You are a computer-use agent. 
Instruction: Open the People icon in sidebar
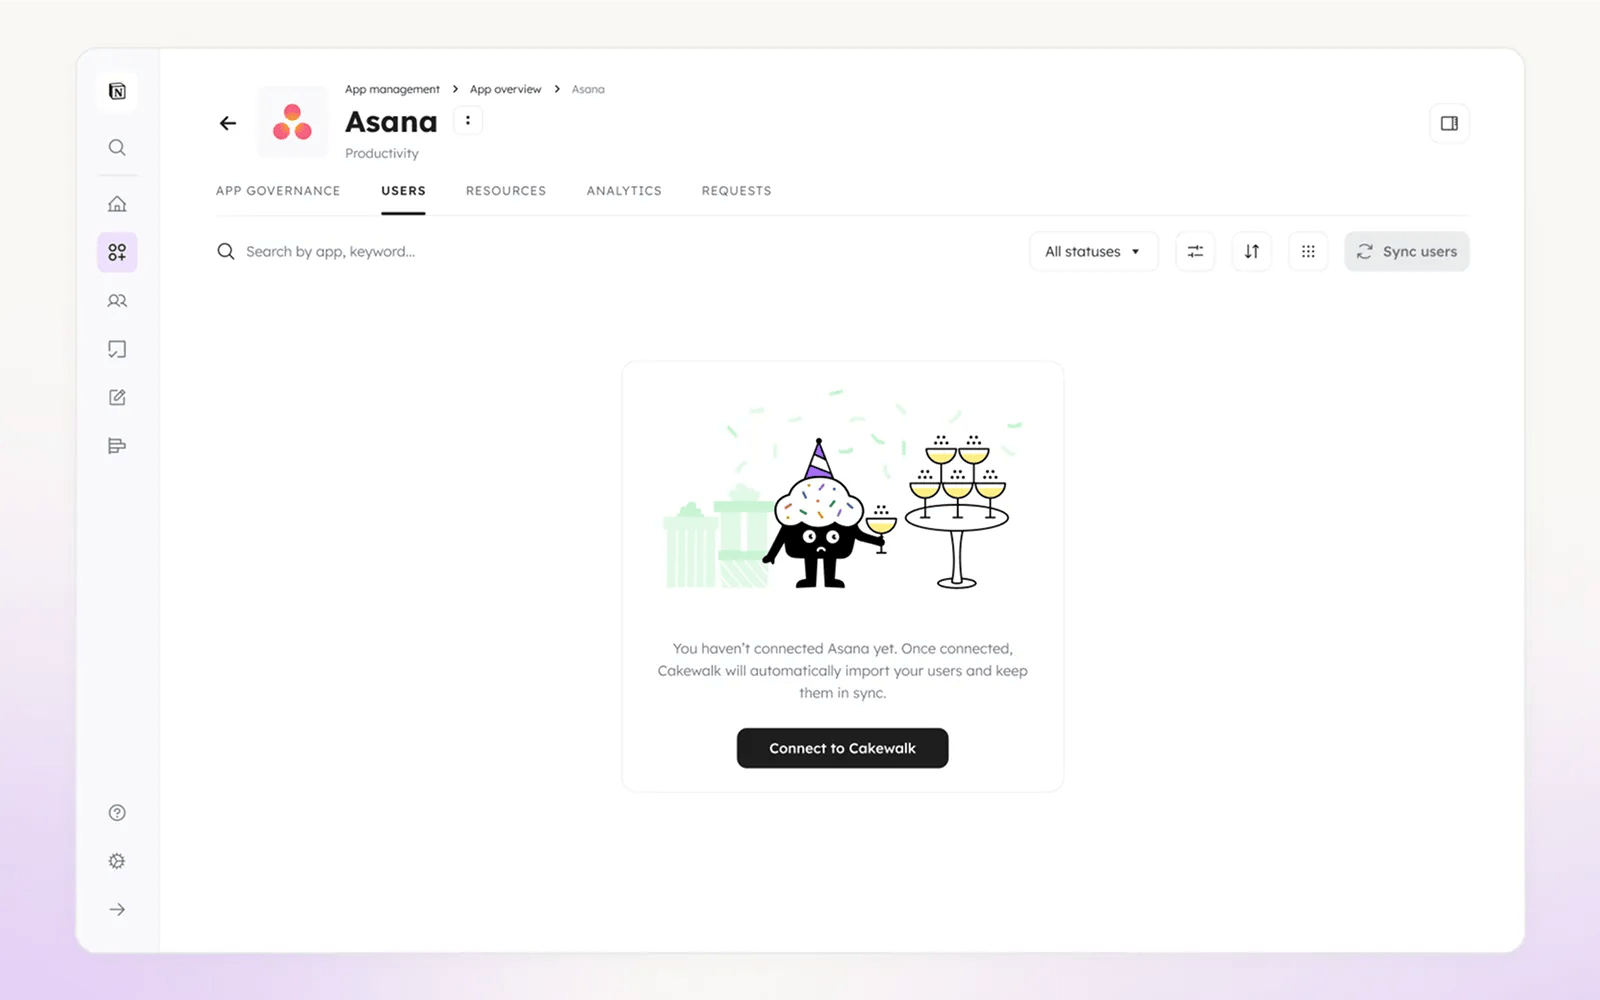click(117, 301)
